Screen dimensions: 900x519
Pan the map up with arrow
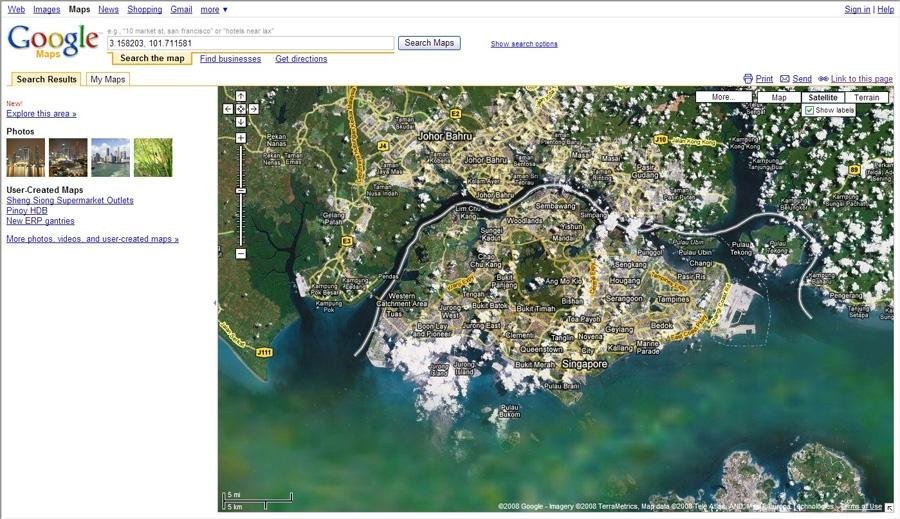click(x=241, y=96)
